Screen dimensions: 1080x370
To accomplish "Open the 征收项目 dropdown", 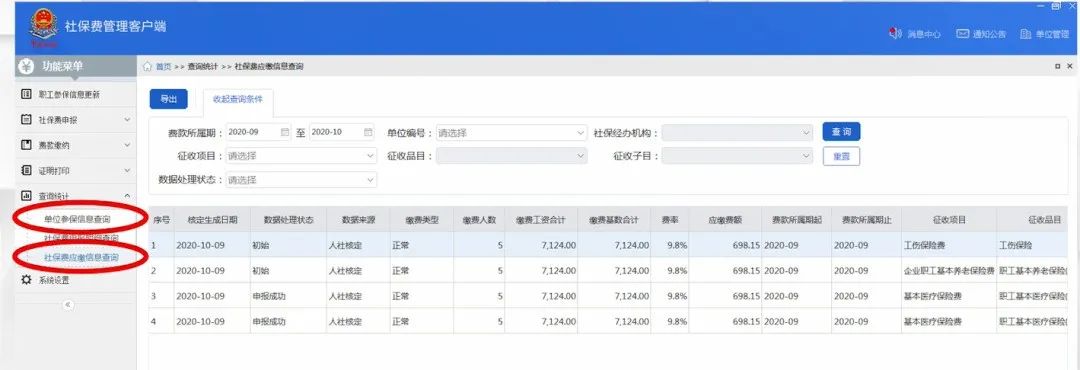I will coord(301,156).
